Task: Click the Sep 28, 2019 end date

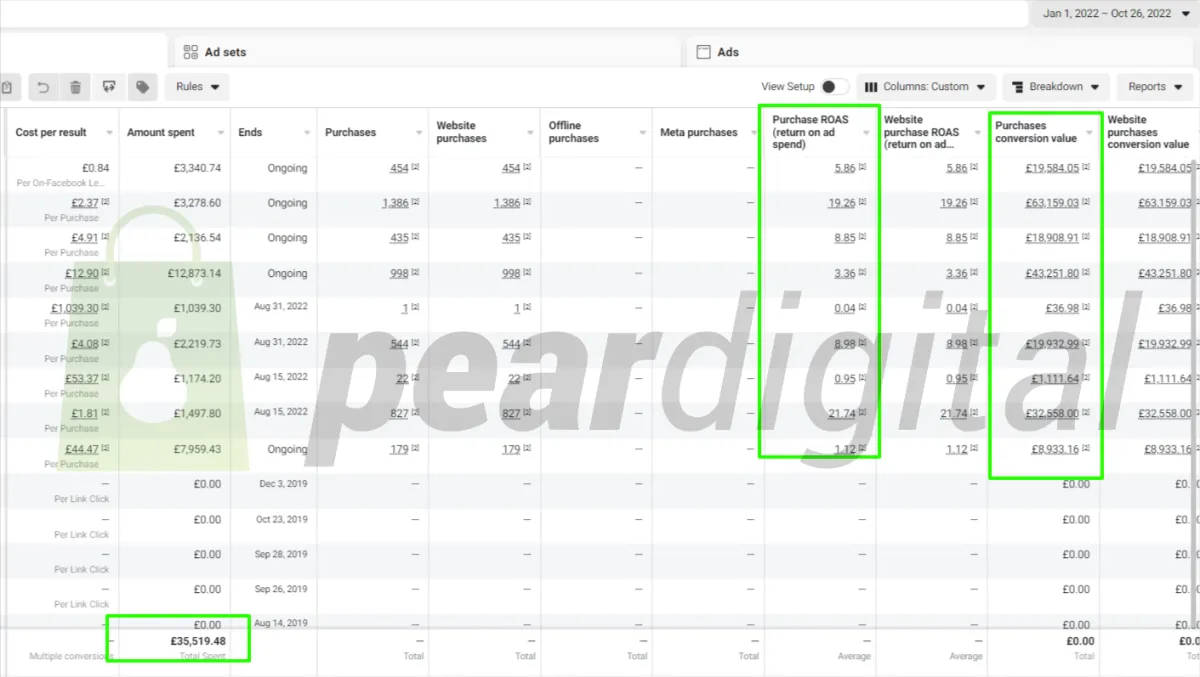Action: [281, 554]
